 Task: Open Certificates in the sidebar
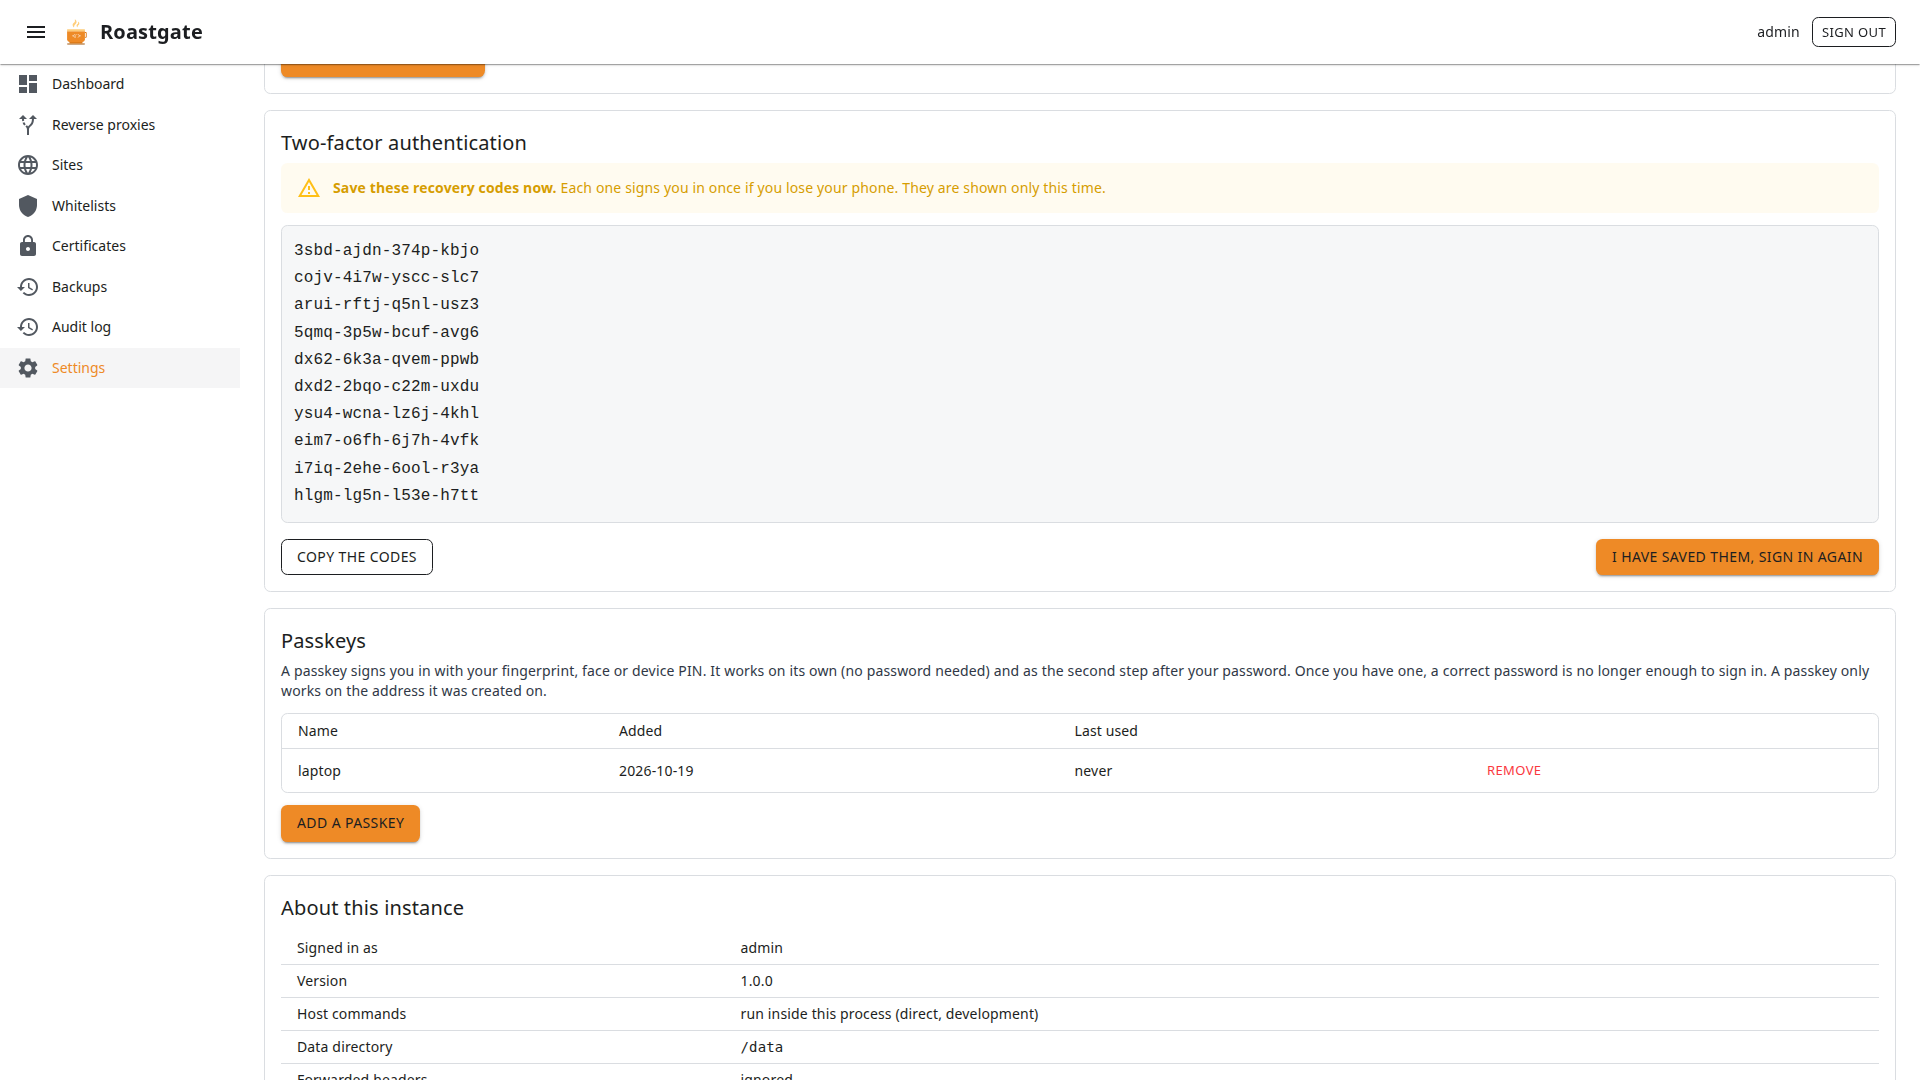click(120, 246)
